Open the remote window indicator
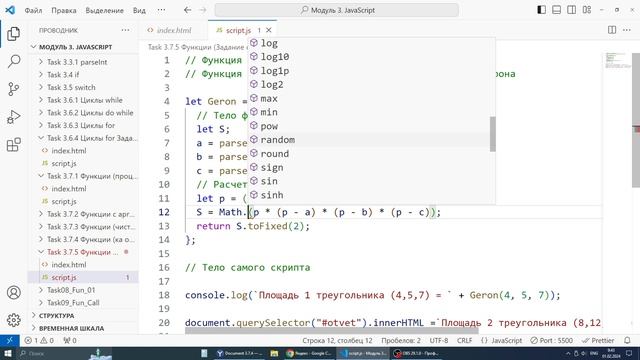640x360 pixels. click(9, 340)
